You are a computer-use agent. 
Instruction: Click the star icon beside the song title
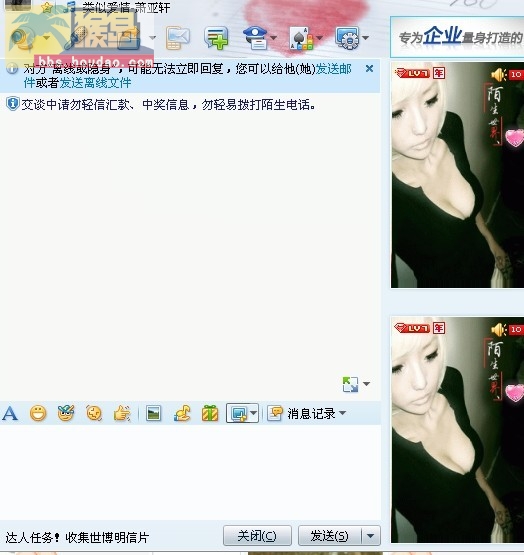point(46,8)
